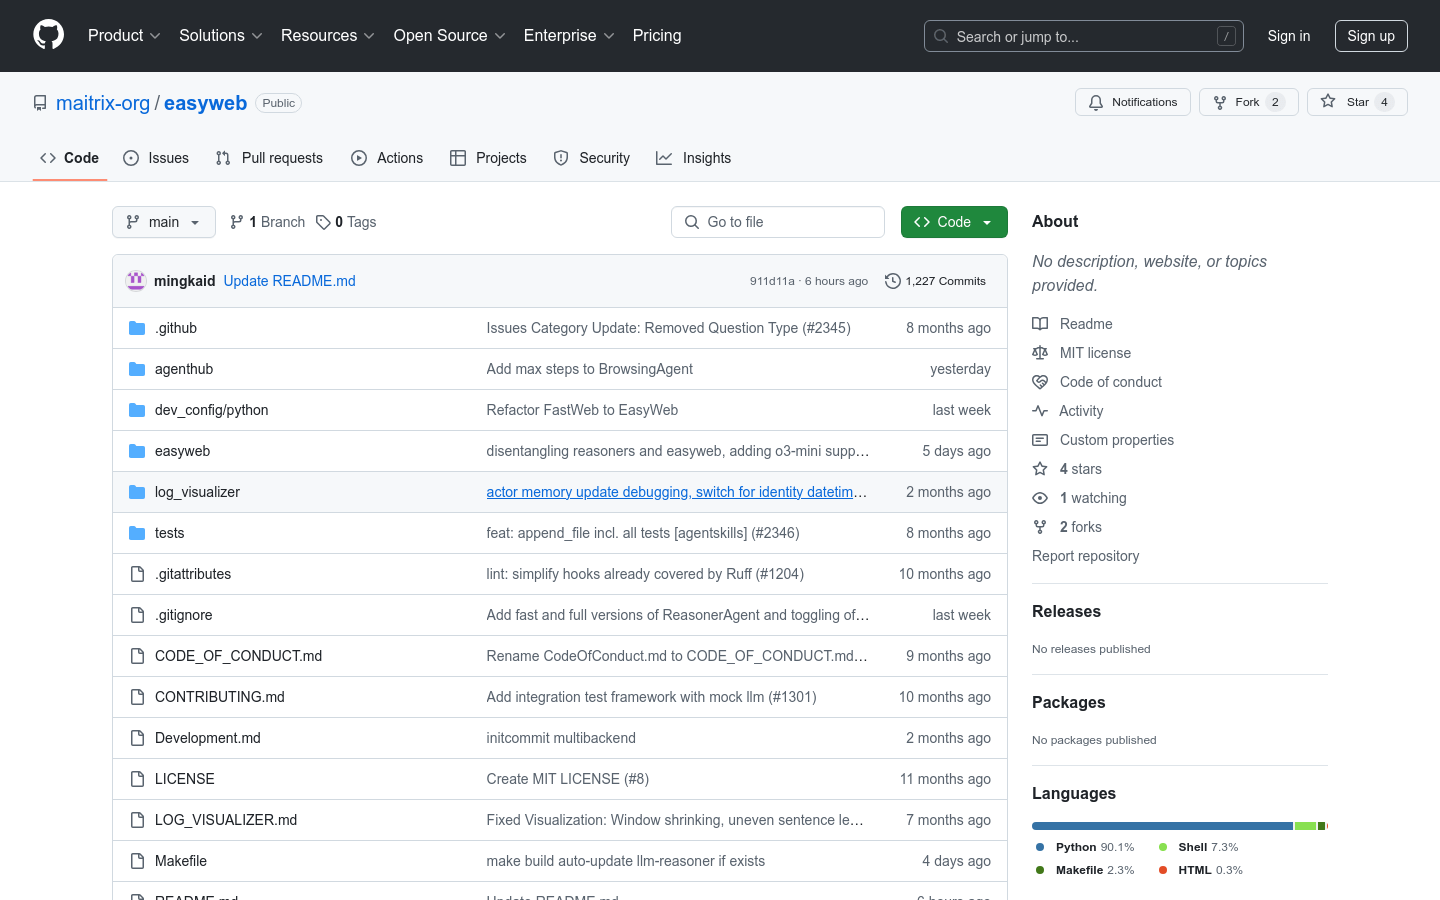Click Report repository link
This screenshot has width=1440, height=900.
[1086, 556]
